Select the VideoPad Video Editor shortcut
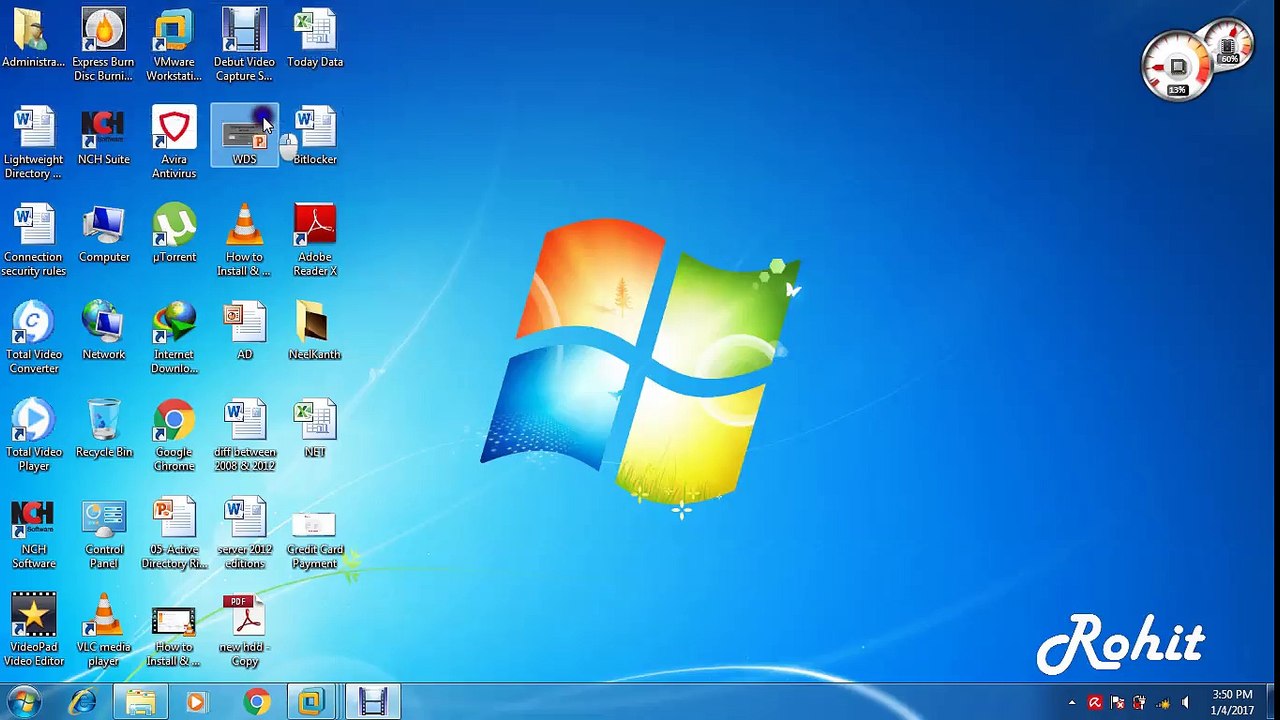This screenshot has width=1280, height=720. click(x=33, y=630)
